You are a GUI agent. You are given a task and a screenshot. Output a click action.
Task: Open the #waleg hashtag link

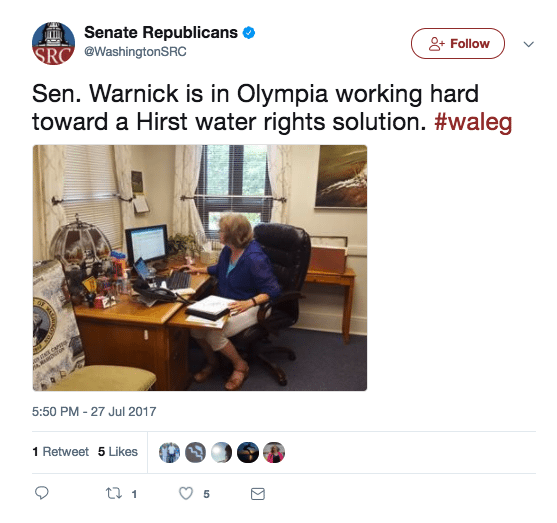click(x=473, y=123)
